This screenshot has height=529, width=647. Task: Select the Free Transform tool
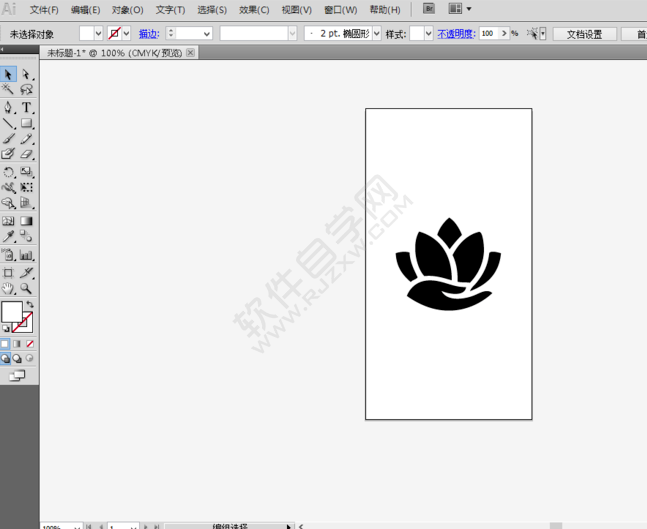pyautogui.click(x=26, y=188)
